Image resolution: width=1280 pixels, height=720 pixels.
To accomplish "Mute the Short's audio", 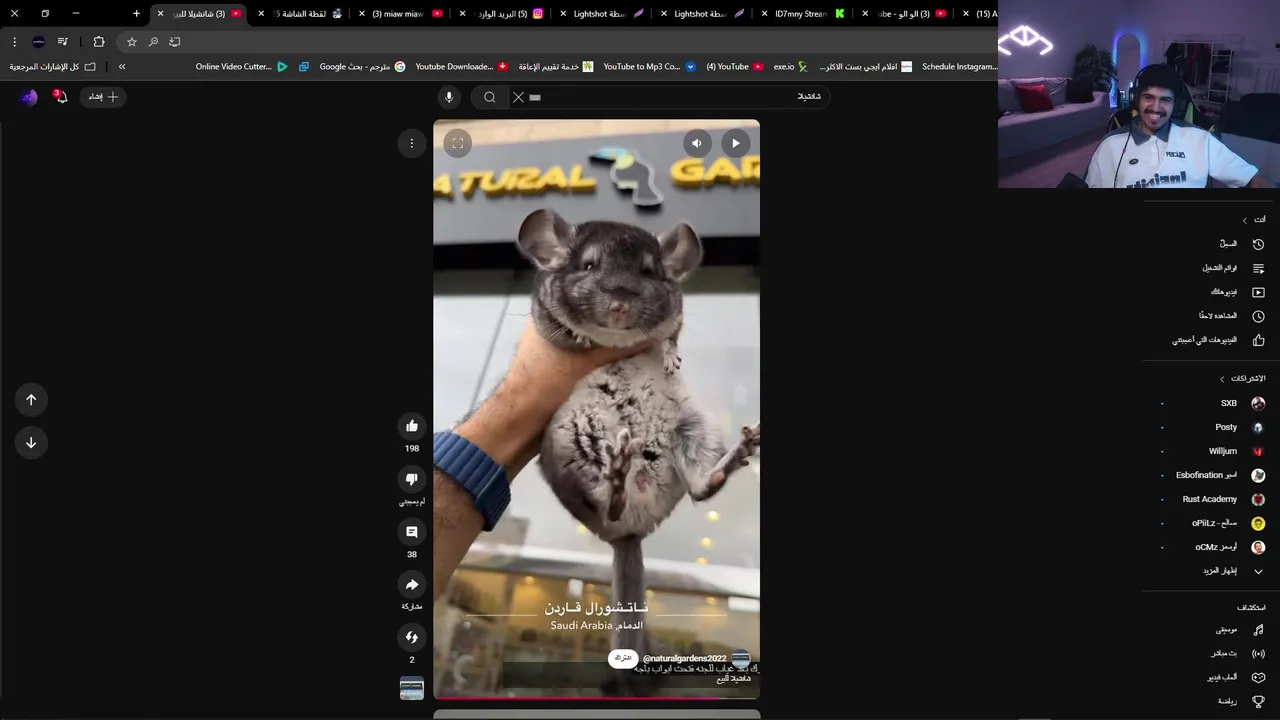I will pos(697,143).
